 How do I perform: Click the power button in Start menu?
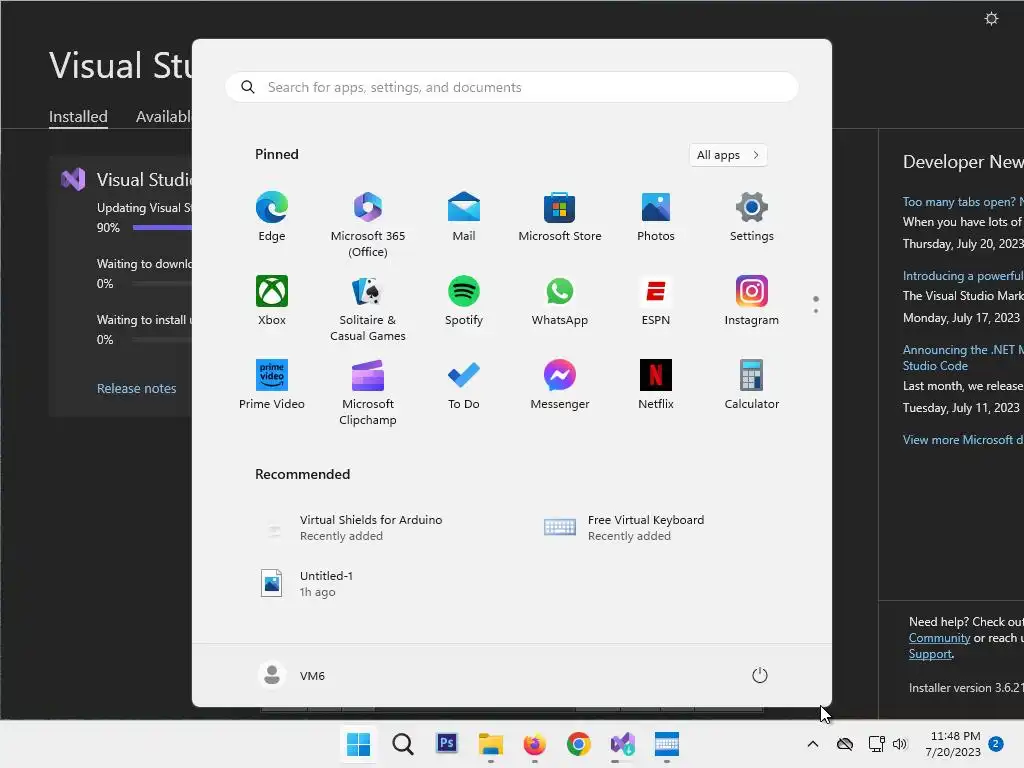click(760, 675)
